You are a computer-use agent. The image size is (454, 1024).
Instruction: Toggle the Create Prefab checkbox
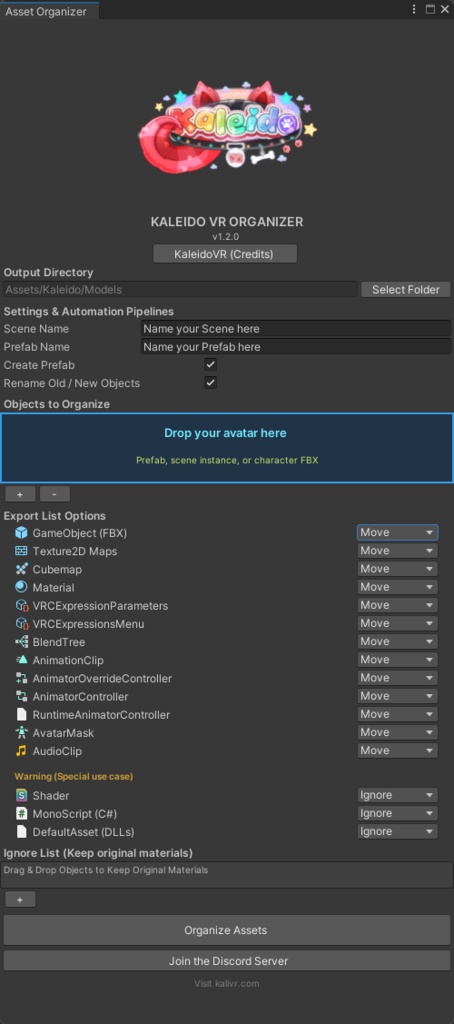click(210, 364)
